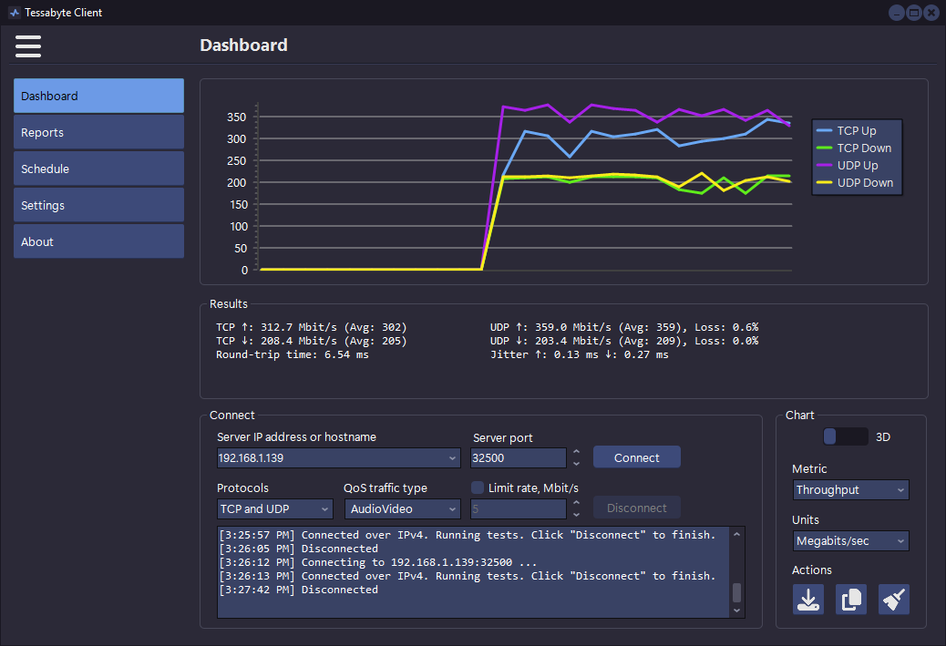Click the copy chart icon
The width and height of the screenshot is (946, 646).
(851, 599)
